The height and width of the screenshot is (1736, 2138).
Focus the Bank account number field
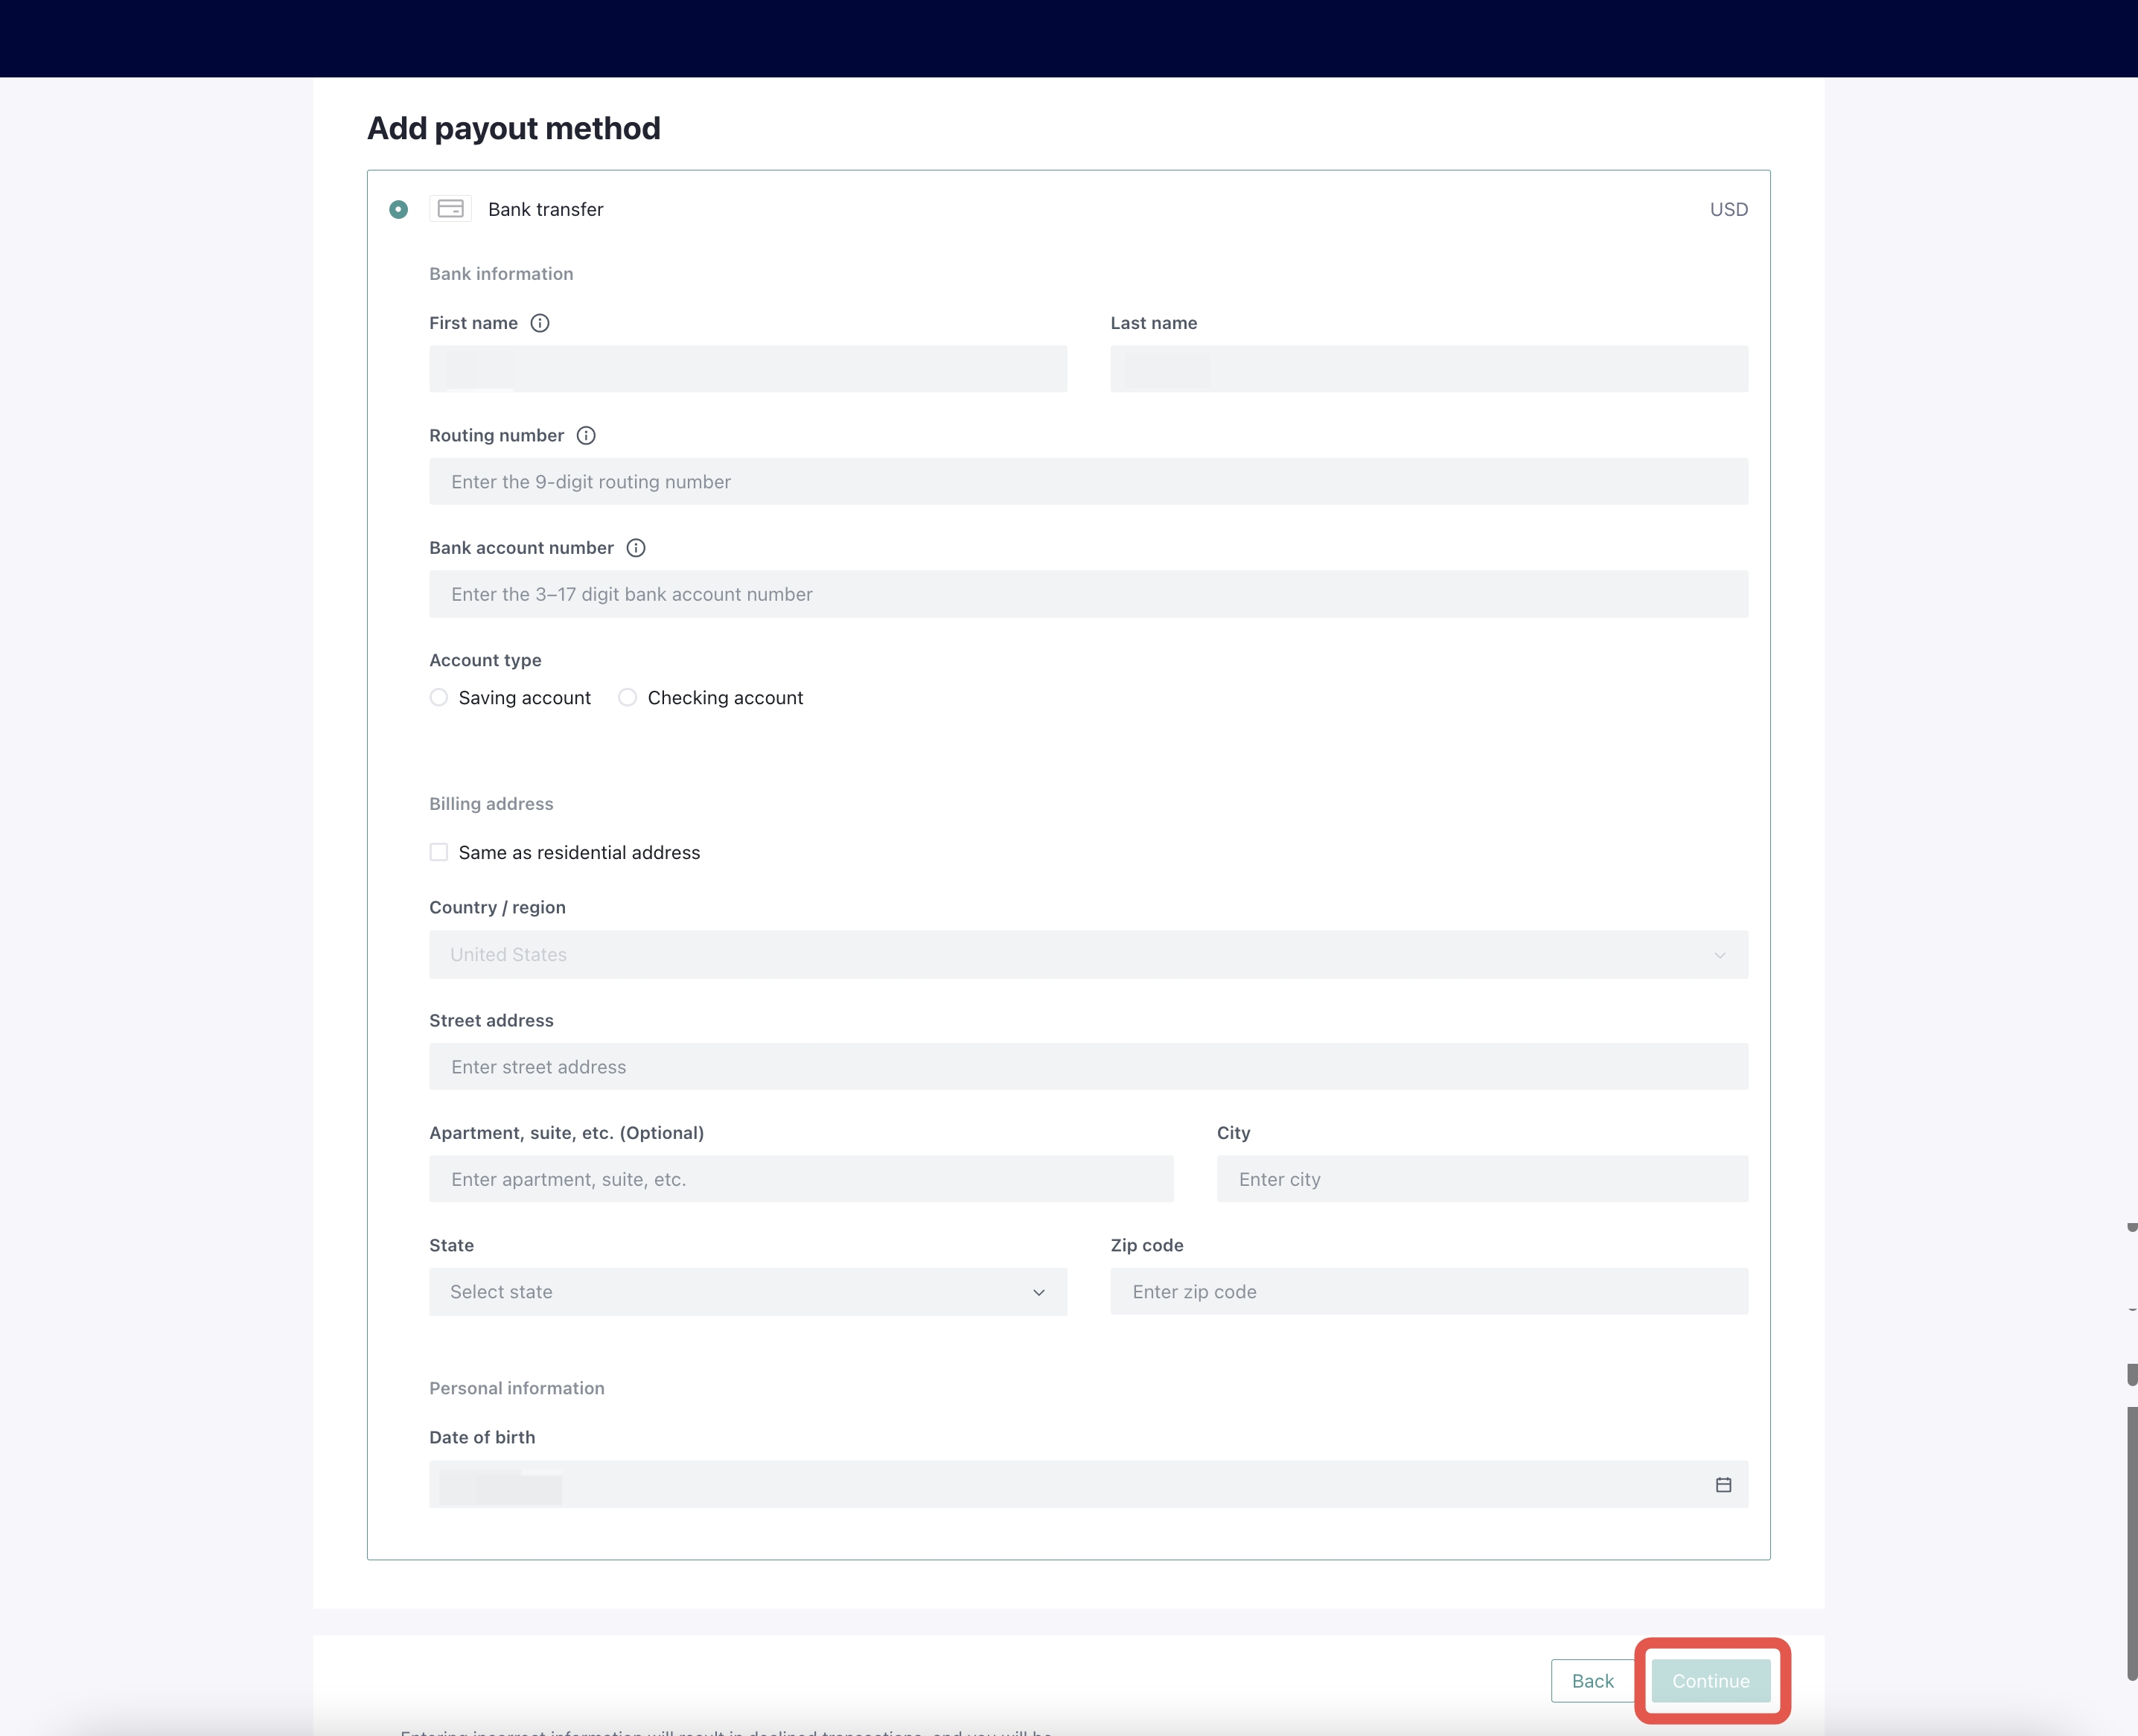tap(1088, 594)
